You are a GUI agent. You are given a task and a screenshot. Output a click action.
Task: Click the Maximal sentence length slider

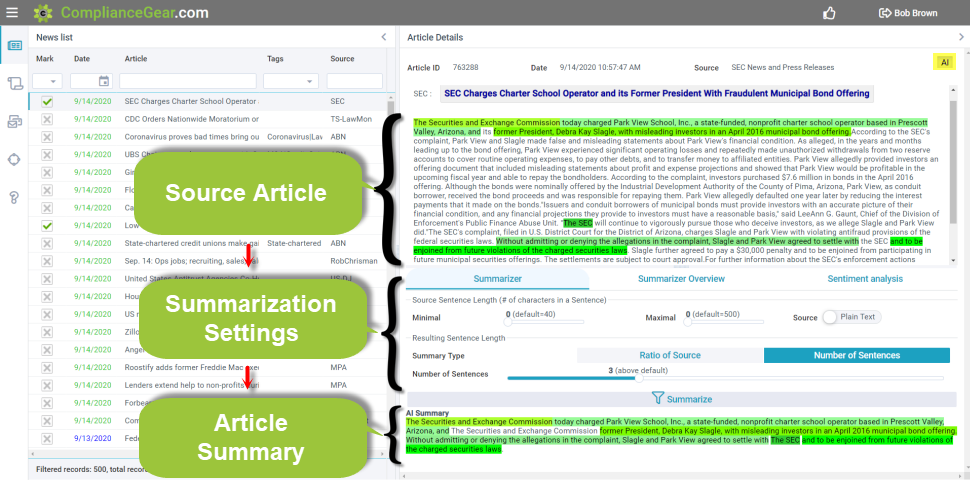(x=725, y=322)
